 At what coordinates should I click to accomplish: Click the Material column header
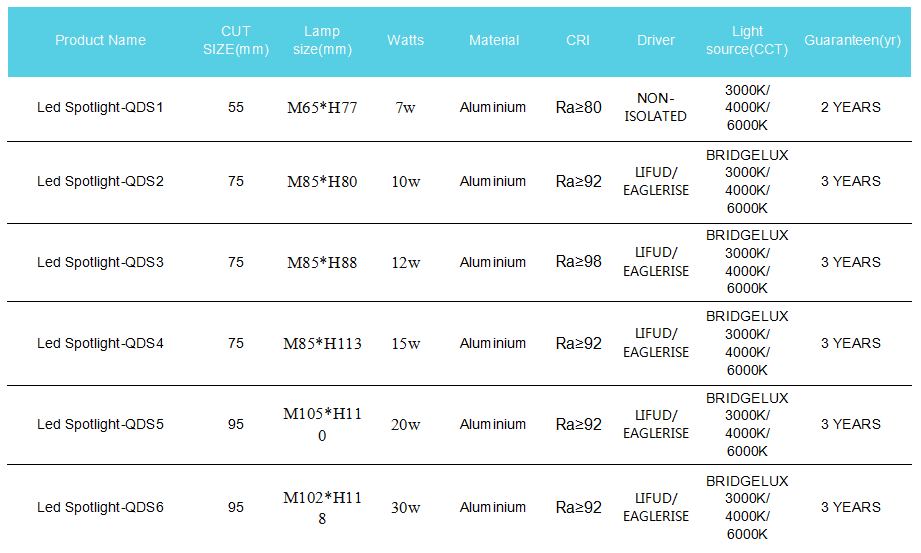pos(493,41)
